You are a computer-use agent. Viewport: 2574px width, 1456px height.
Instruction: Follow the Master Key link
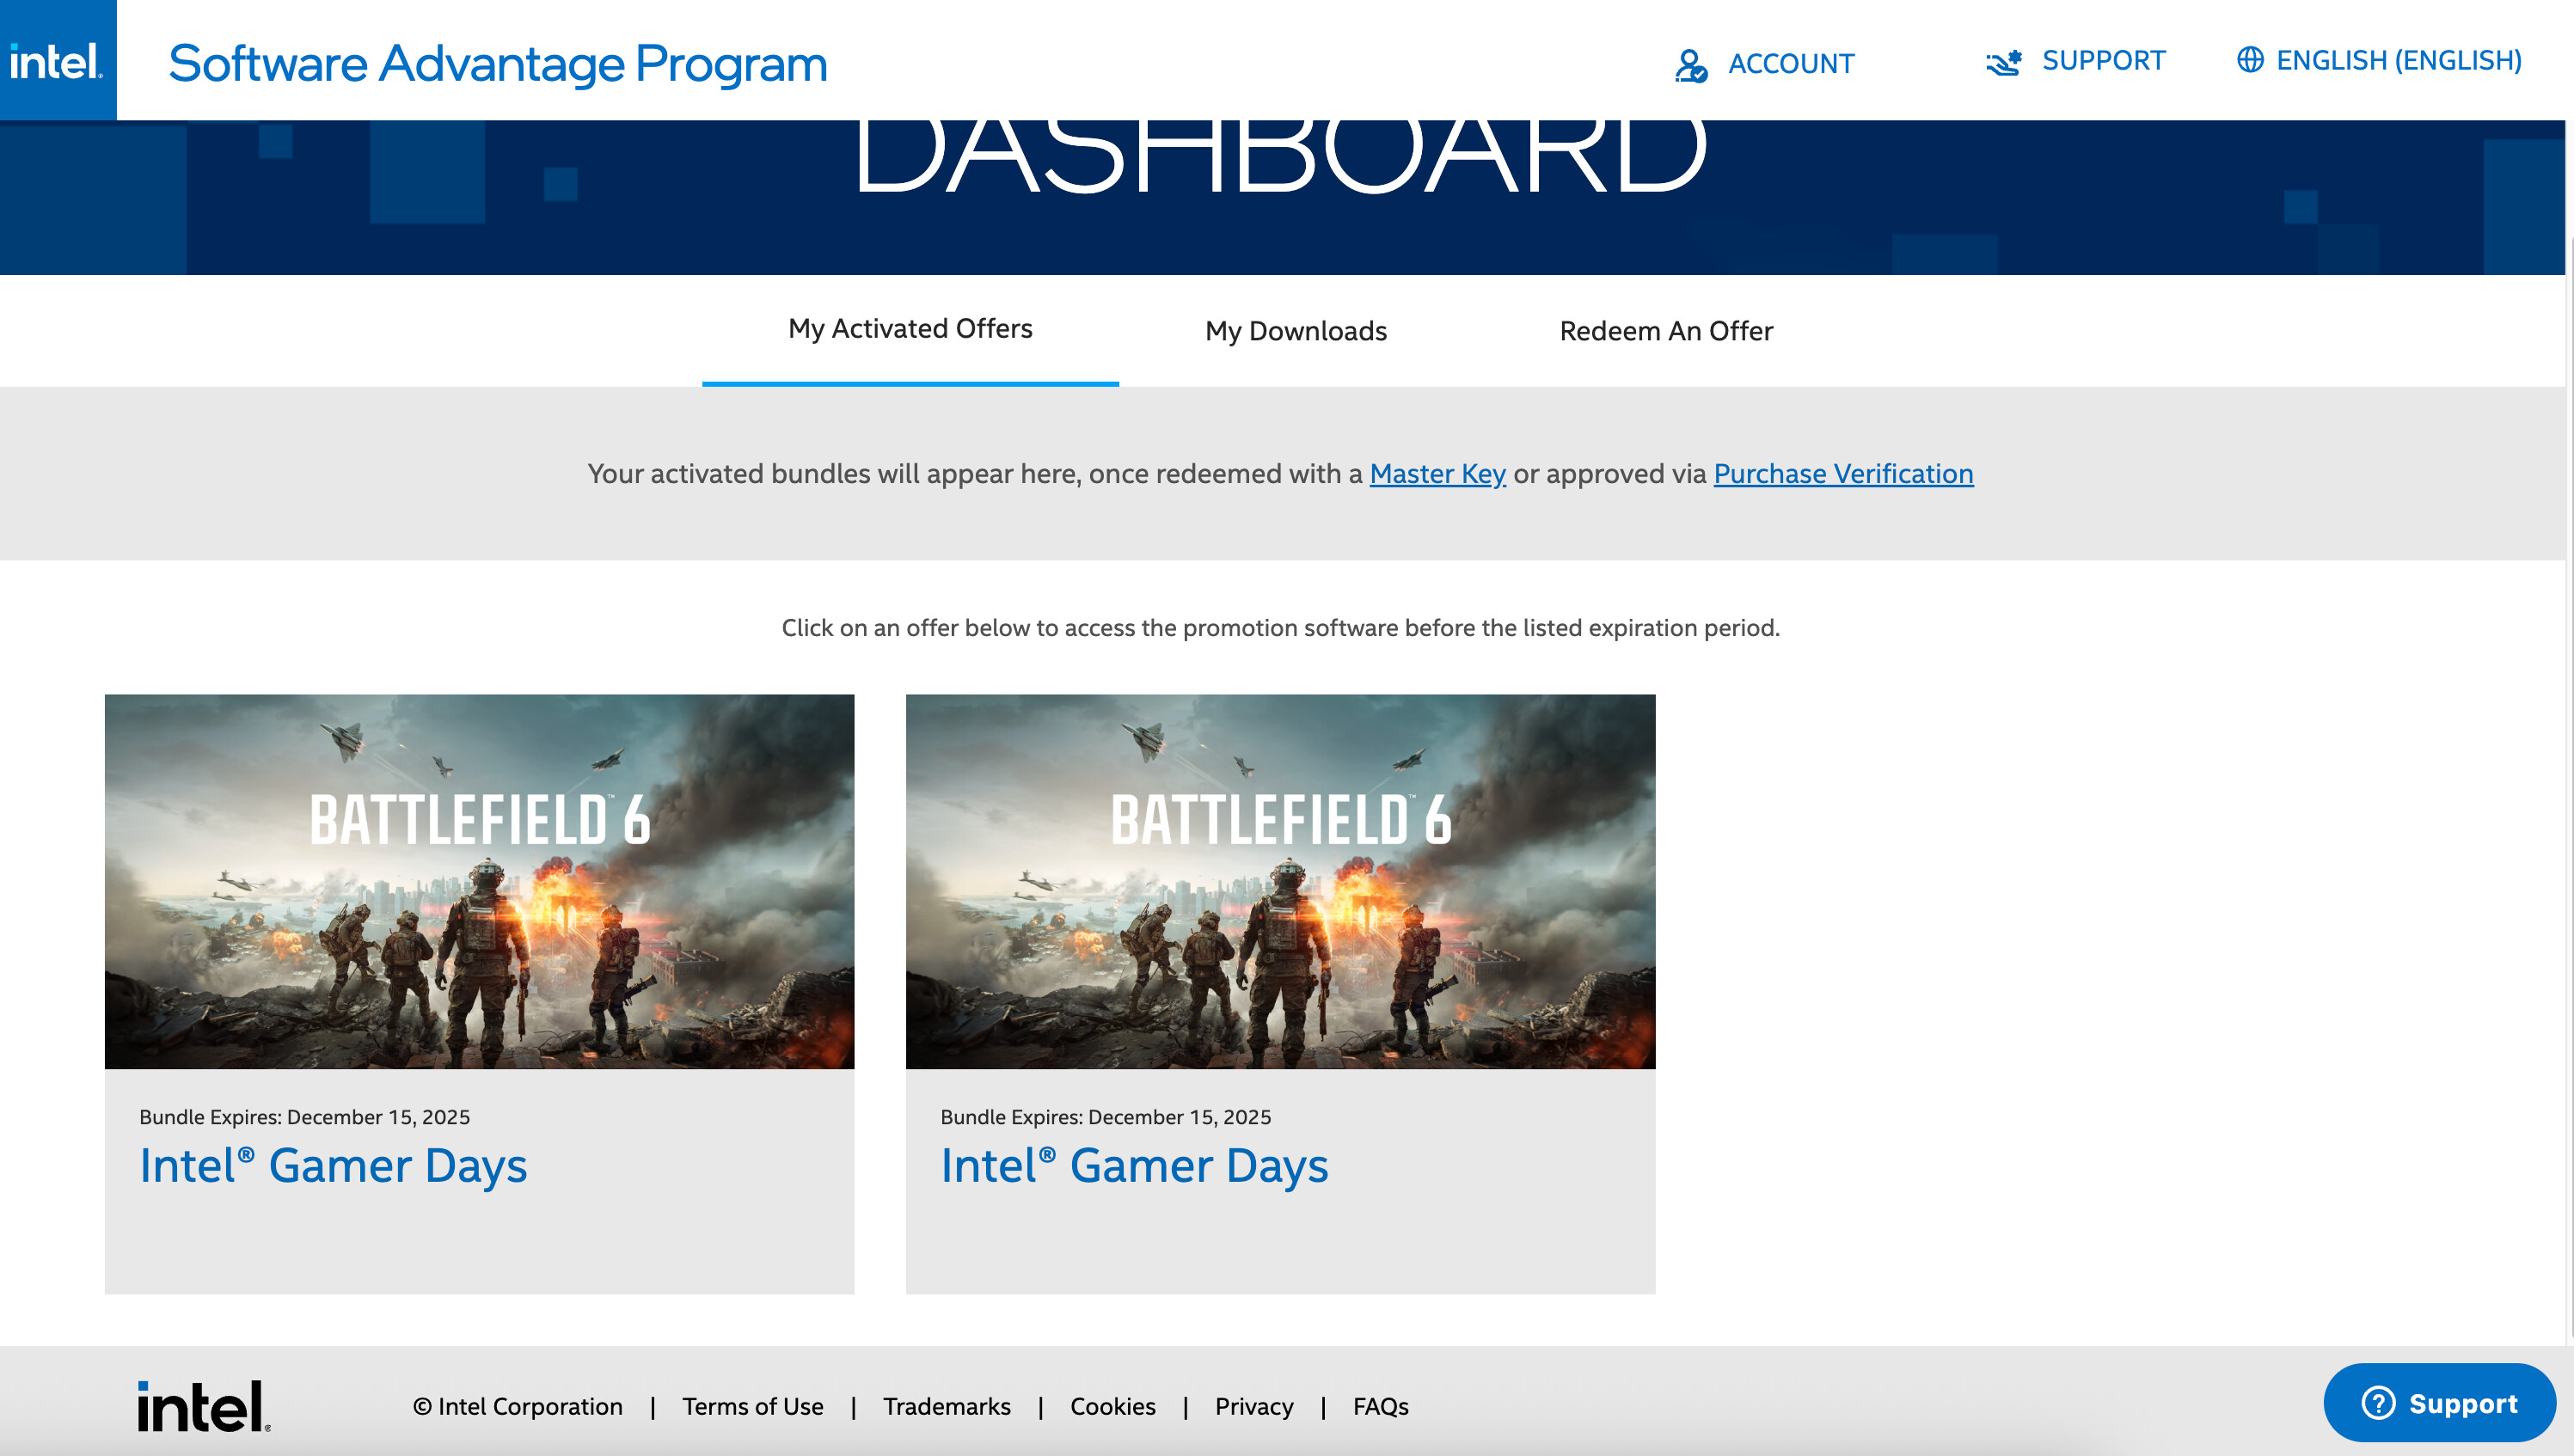click(x=1437, y=474)
